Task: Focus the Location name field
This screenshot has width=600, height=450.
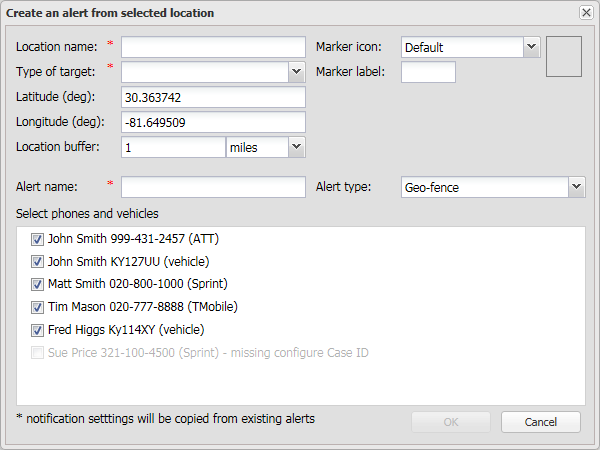Action: [x=213, y=47]
